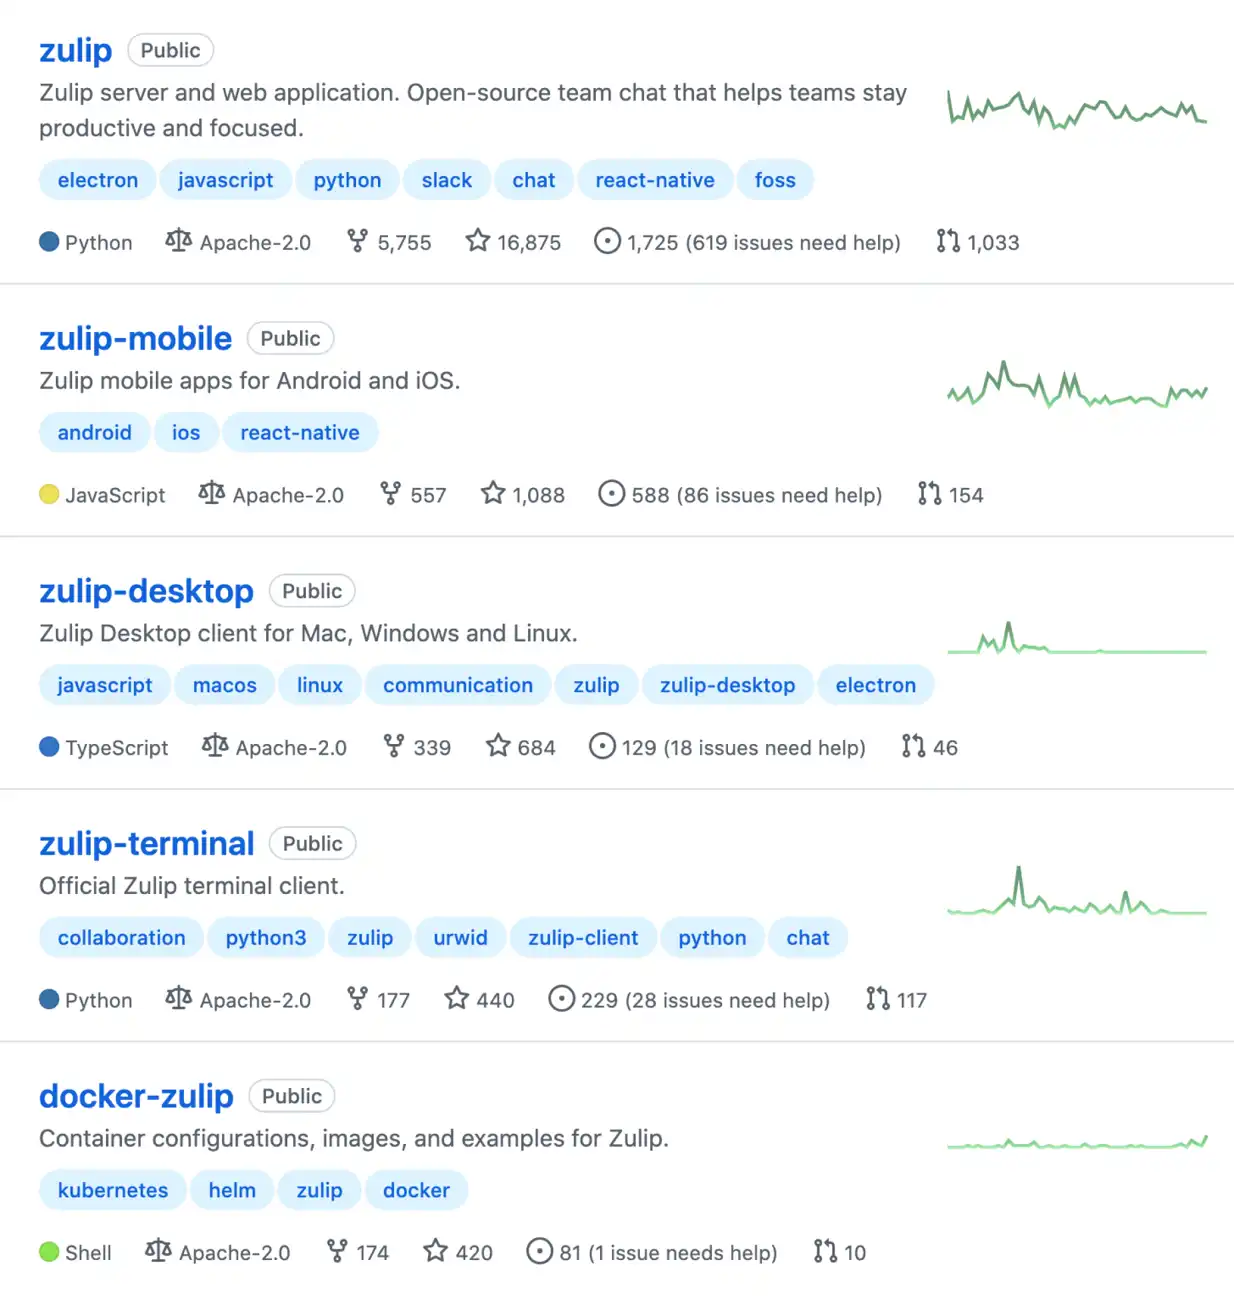Open the zulip-mobile repository

tap(136, 338)
